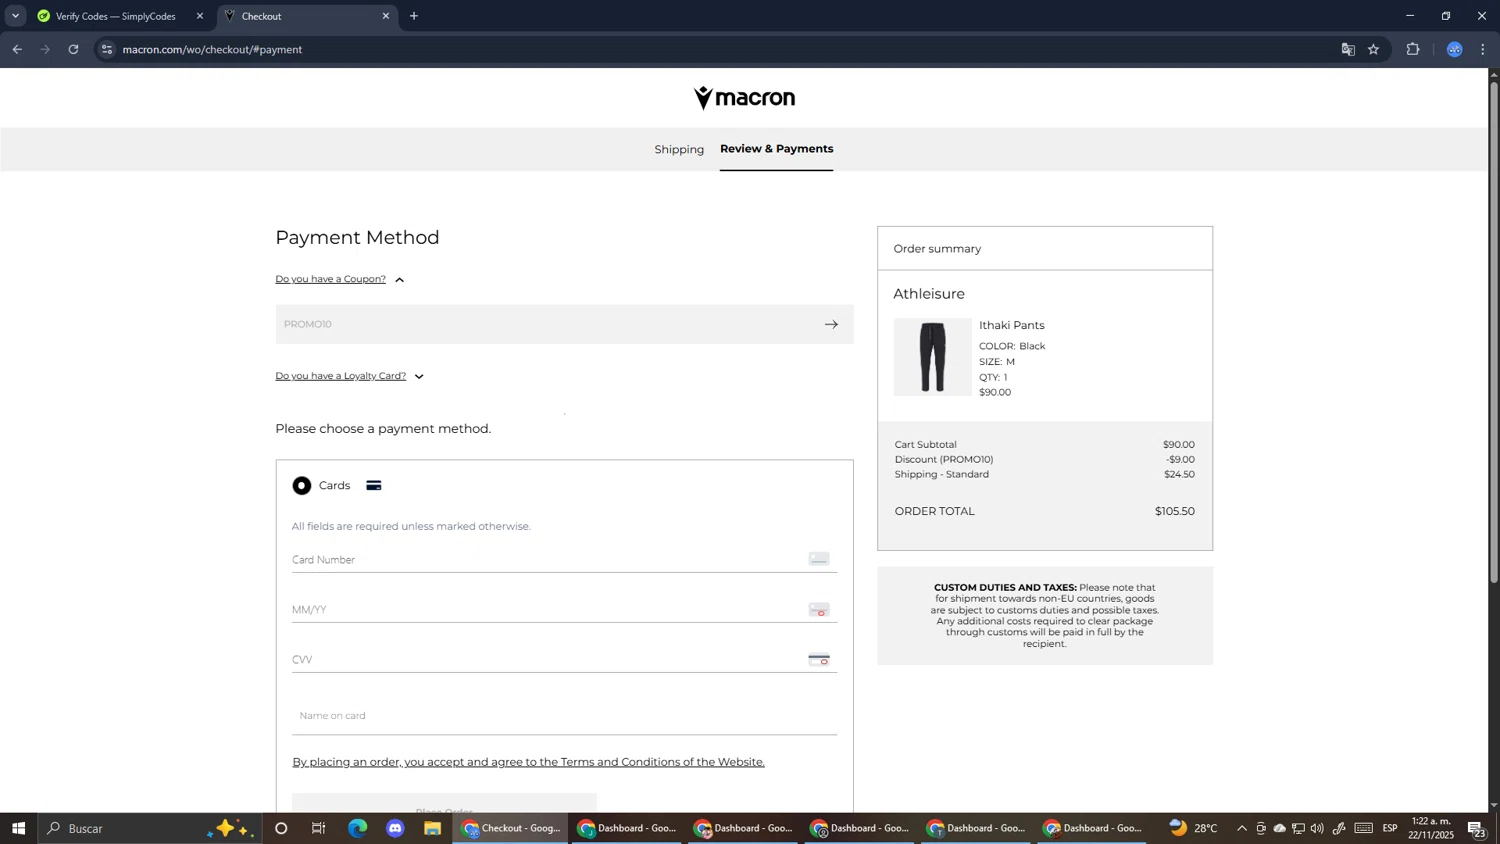The image size is (1500, 844).
Task: Click the expiry date helper icon
Action: tap(819, 610)
